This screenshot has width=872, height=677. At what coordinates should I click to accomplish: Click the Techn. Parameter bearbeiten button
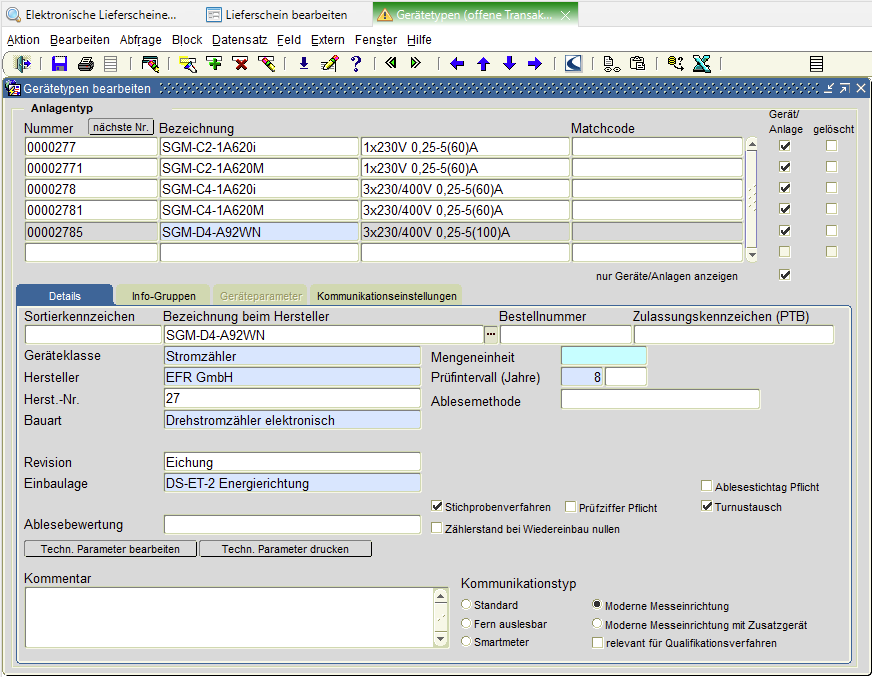pos(110,549)
